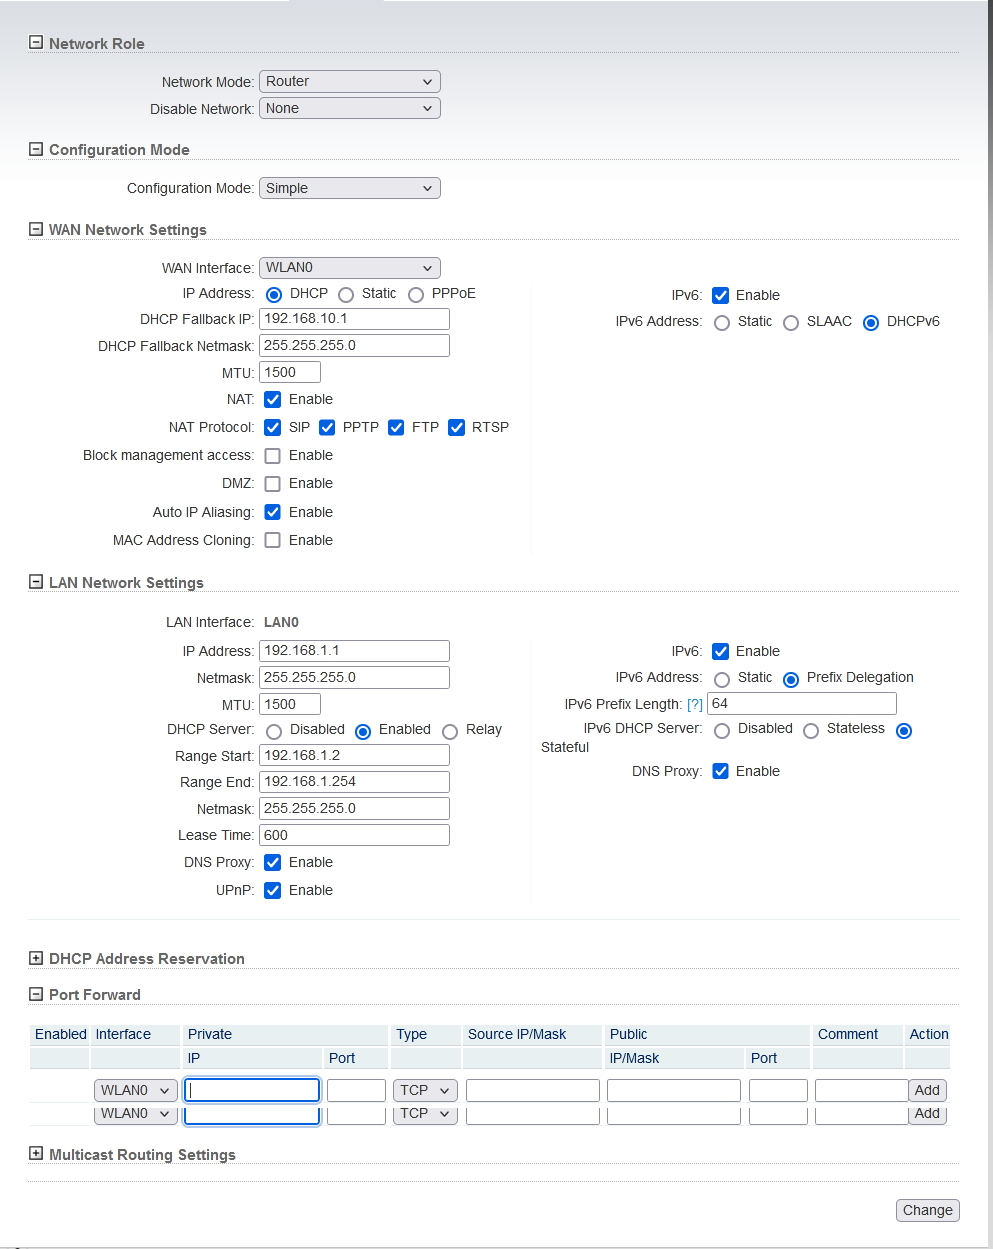Expand the DHCP Address Reservation section

point(36,958)
